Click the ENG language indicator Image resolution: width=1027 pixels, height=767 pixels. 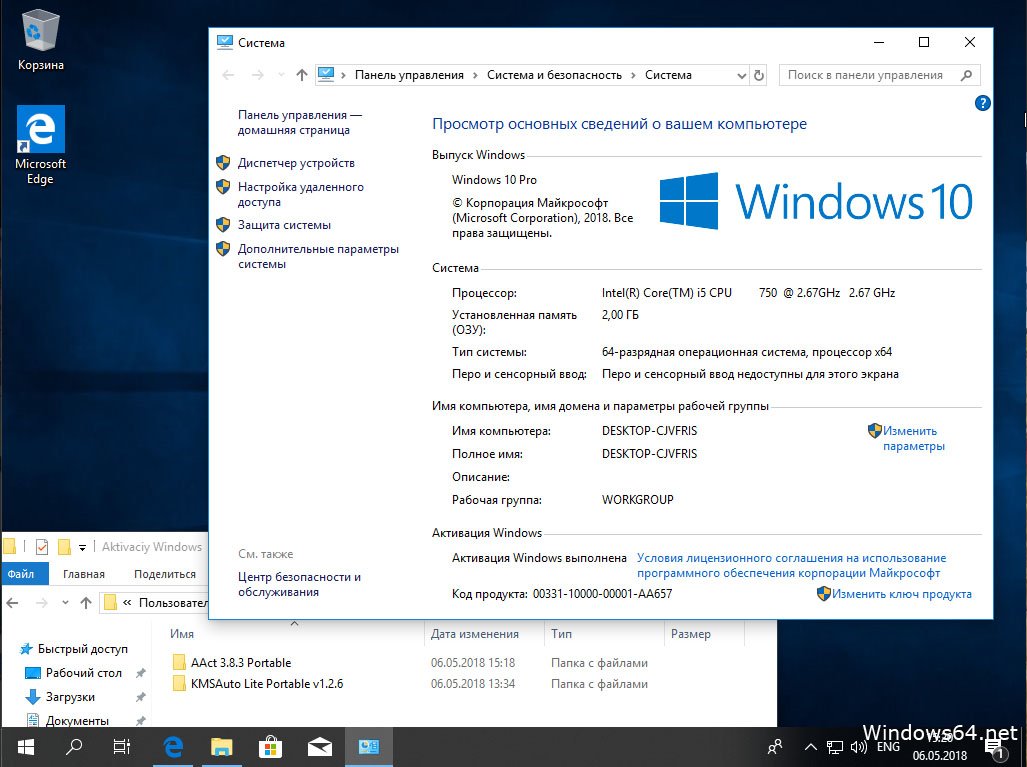click(x=888, y=747)
